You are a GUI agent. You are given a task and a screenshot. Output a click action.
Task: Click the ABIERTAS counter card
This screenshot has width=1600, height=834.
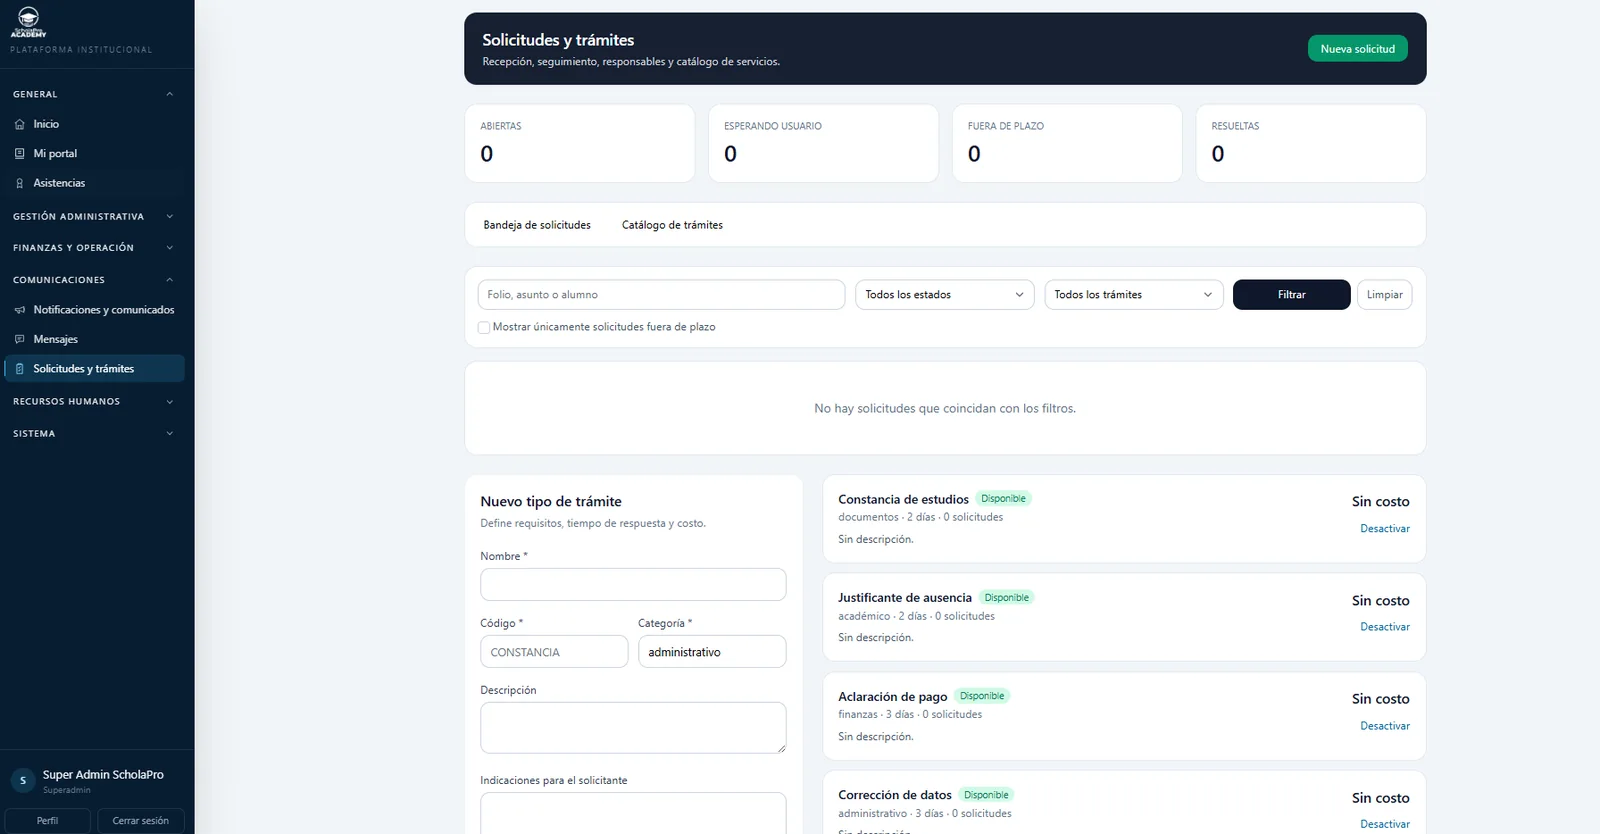click(580, 144)
